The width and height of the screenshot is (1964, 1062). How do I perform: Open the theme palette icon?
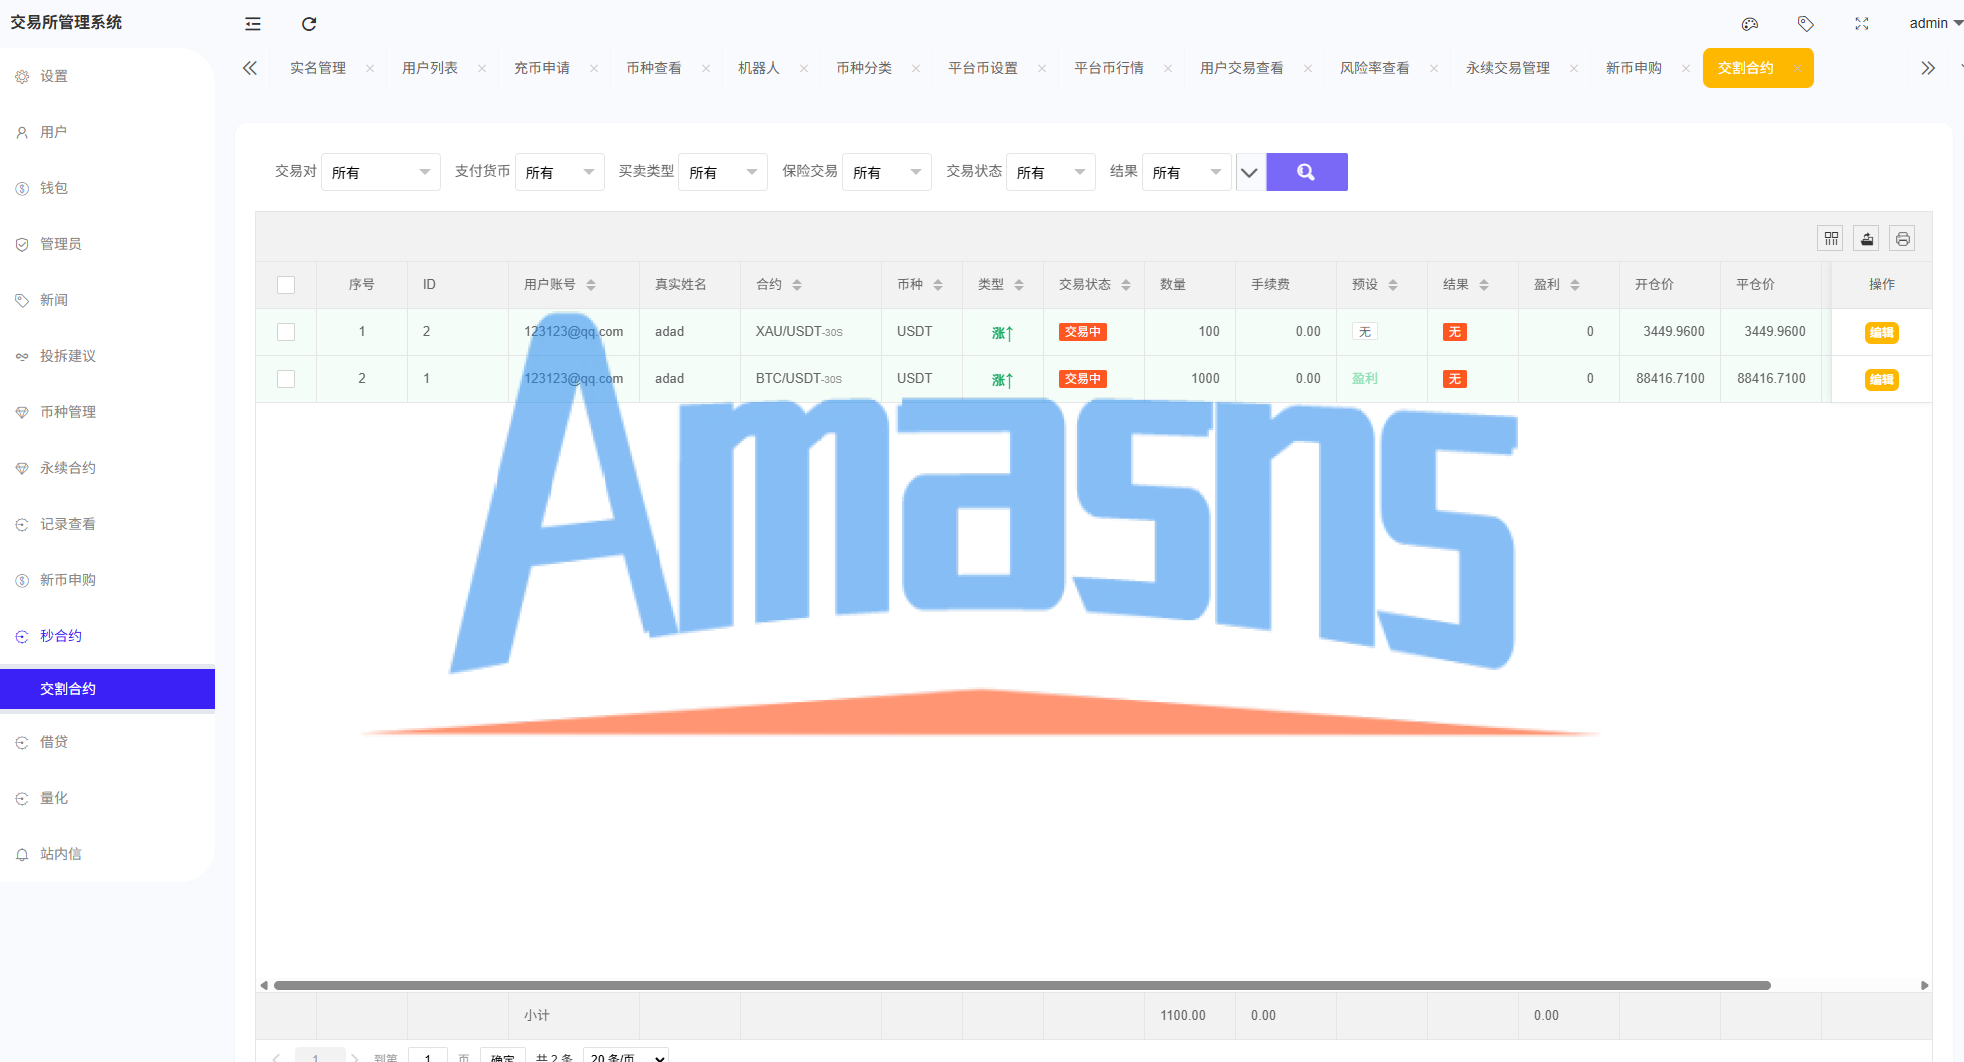[x=1749, y=24]
